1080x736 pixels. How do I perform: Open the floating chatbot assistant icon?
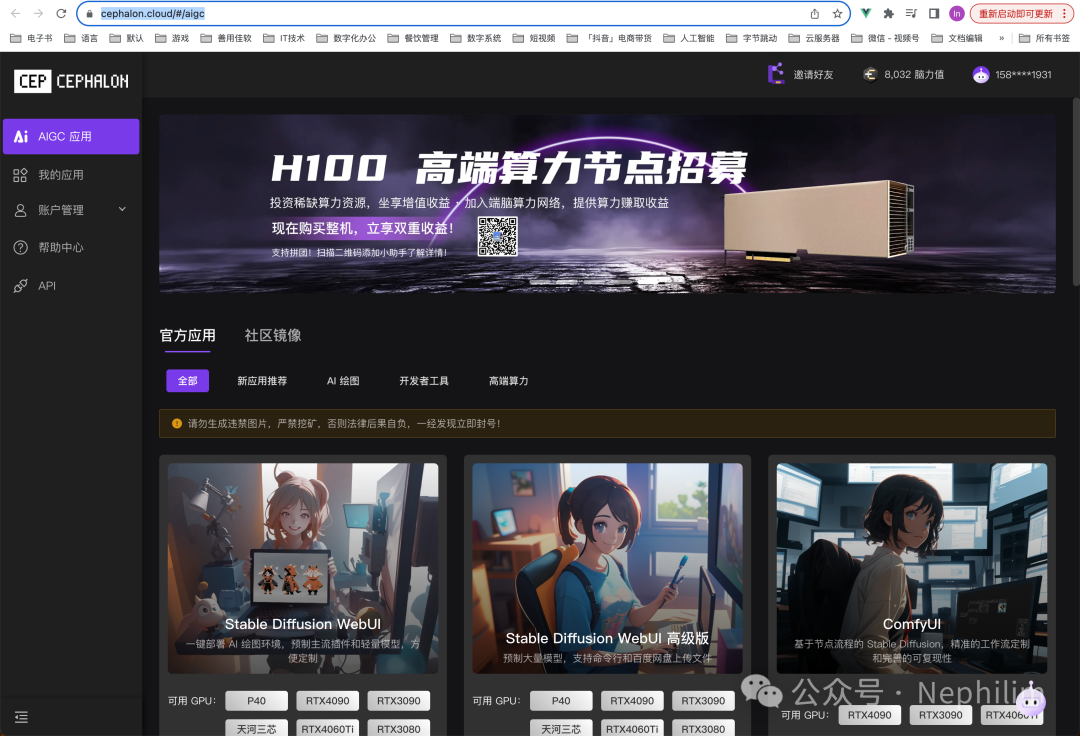click(x=1030, y=700)
